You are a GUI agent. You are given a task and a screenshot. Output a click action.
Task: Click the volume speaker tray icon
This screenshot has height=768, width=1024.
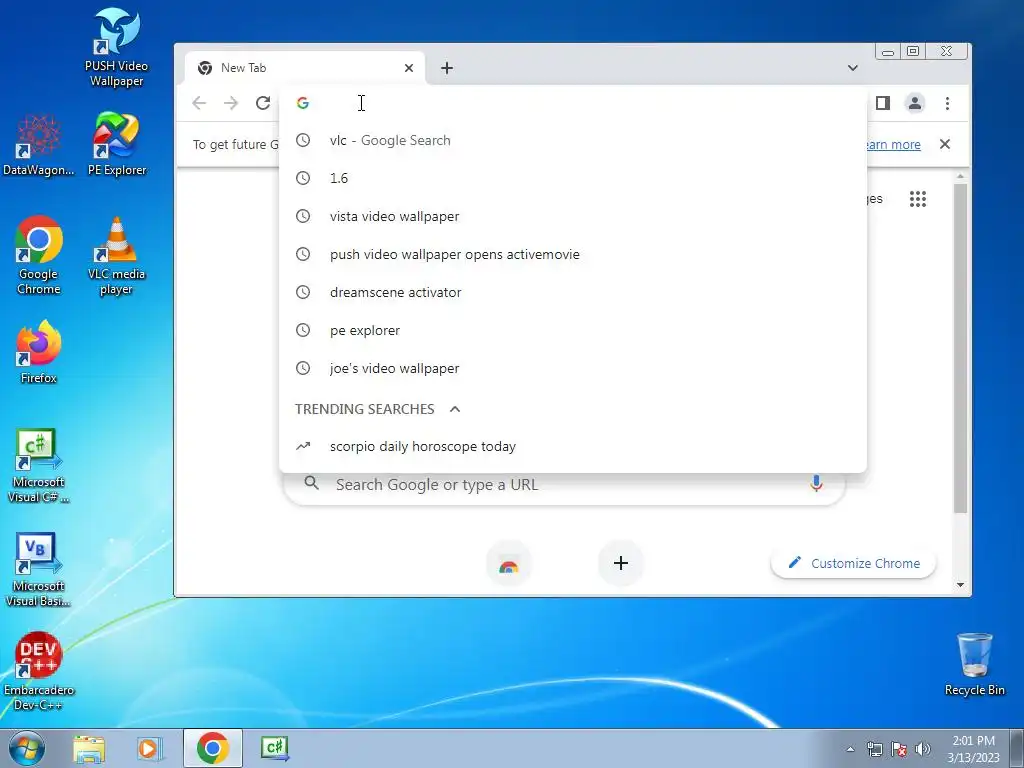coord(923,750)
